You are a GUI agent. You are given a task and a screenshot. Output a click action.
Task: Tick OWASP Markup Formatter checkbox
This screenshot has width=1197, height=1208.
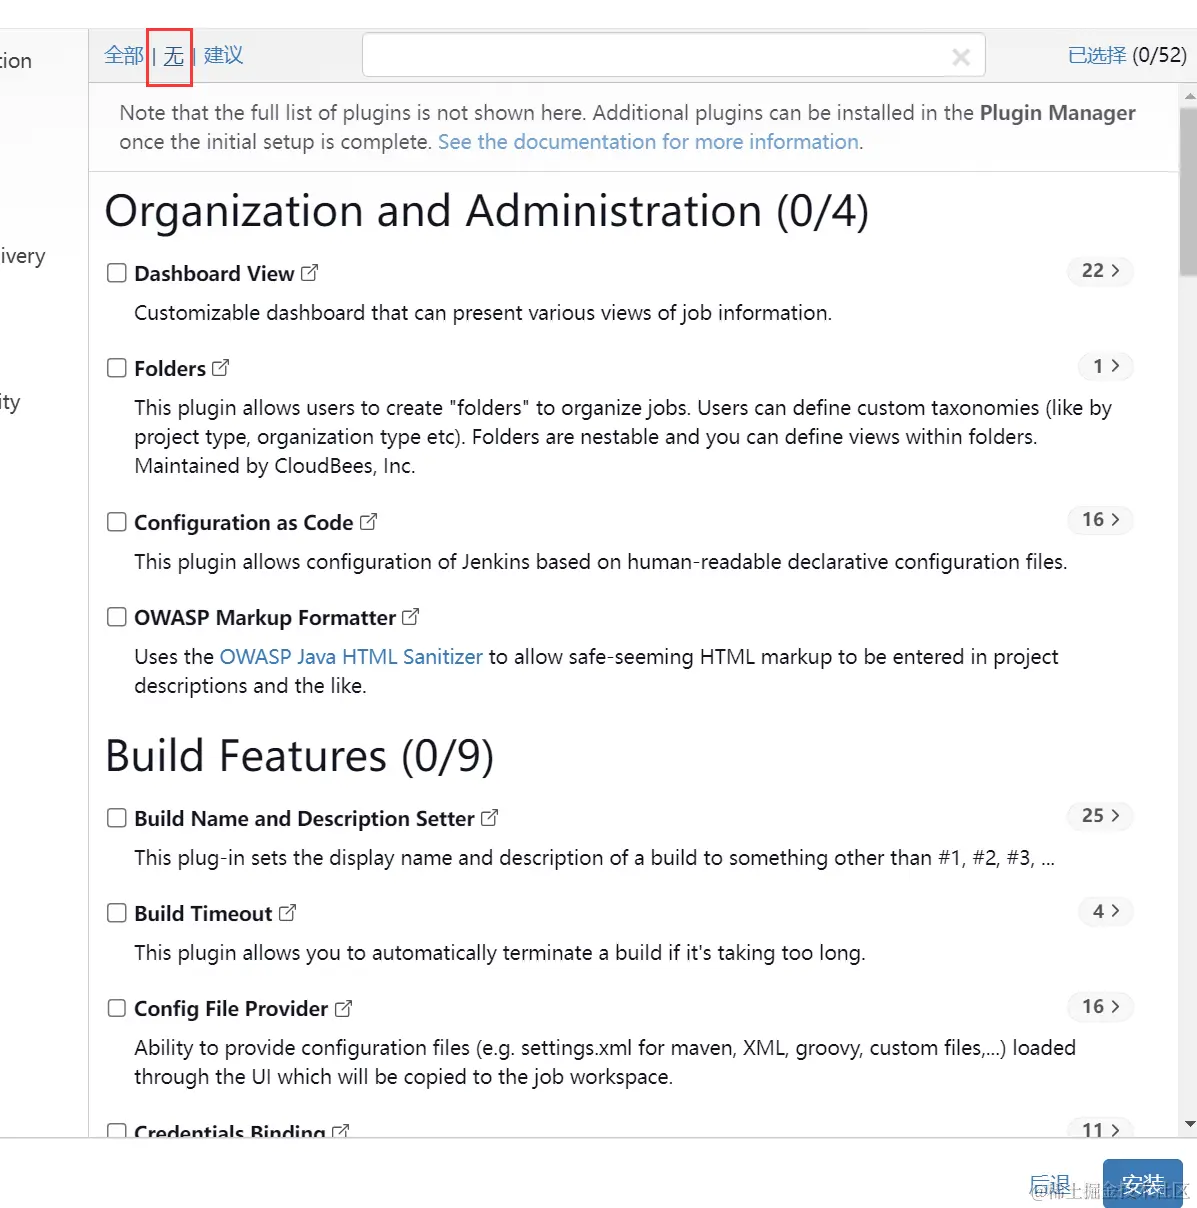117,617
